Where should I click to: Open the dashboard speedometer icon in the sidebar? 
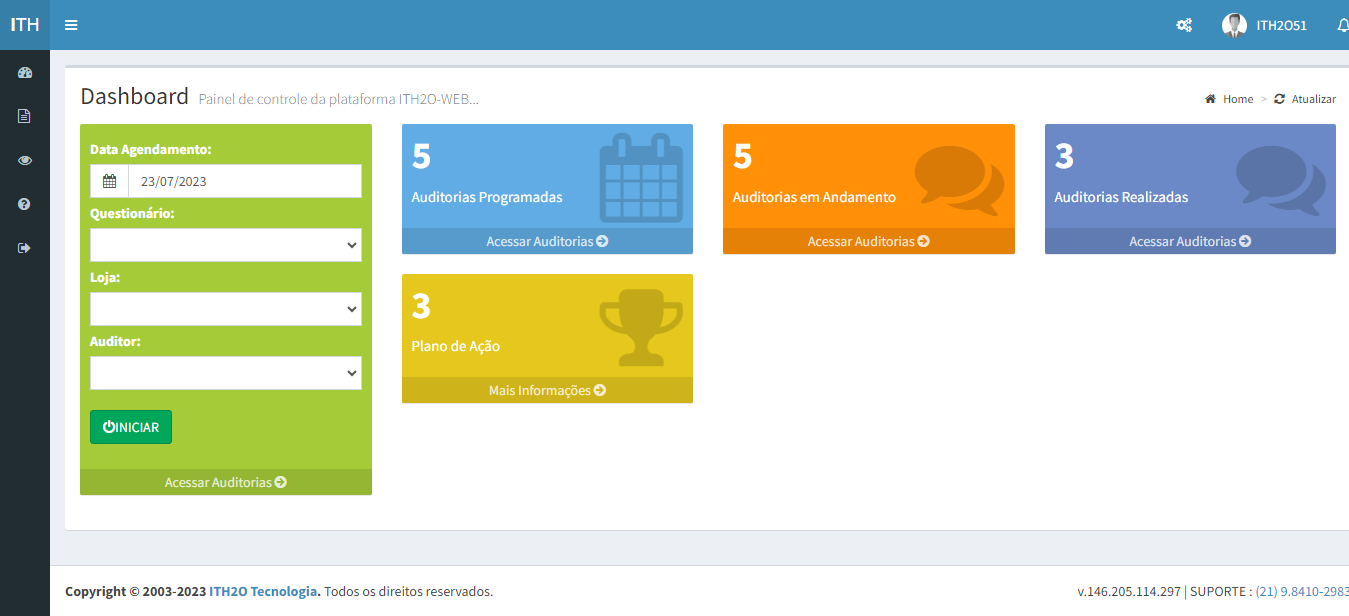click(24, 72)
